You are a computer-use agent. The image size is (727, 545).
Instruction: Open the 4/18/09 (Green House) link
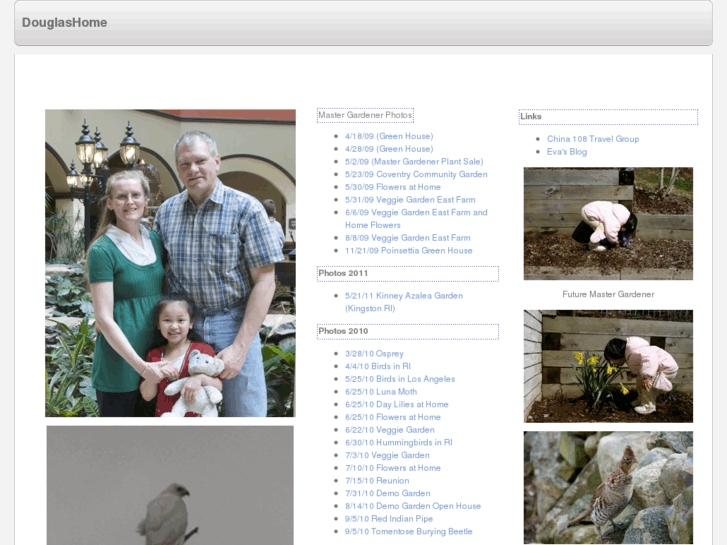[x=389, y=136]
